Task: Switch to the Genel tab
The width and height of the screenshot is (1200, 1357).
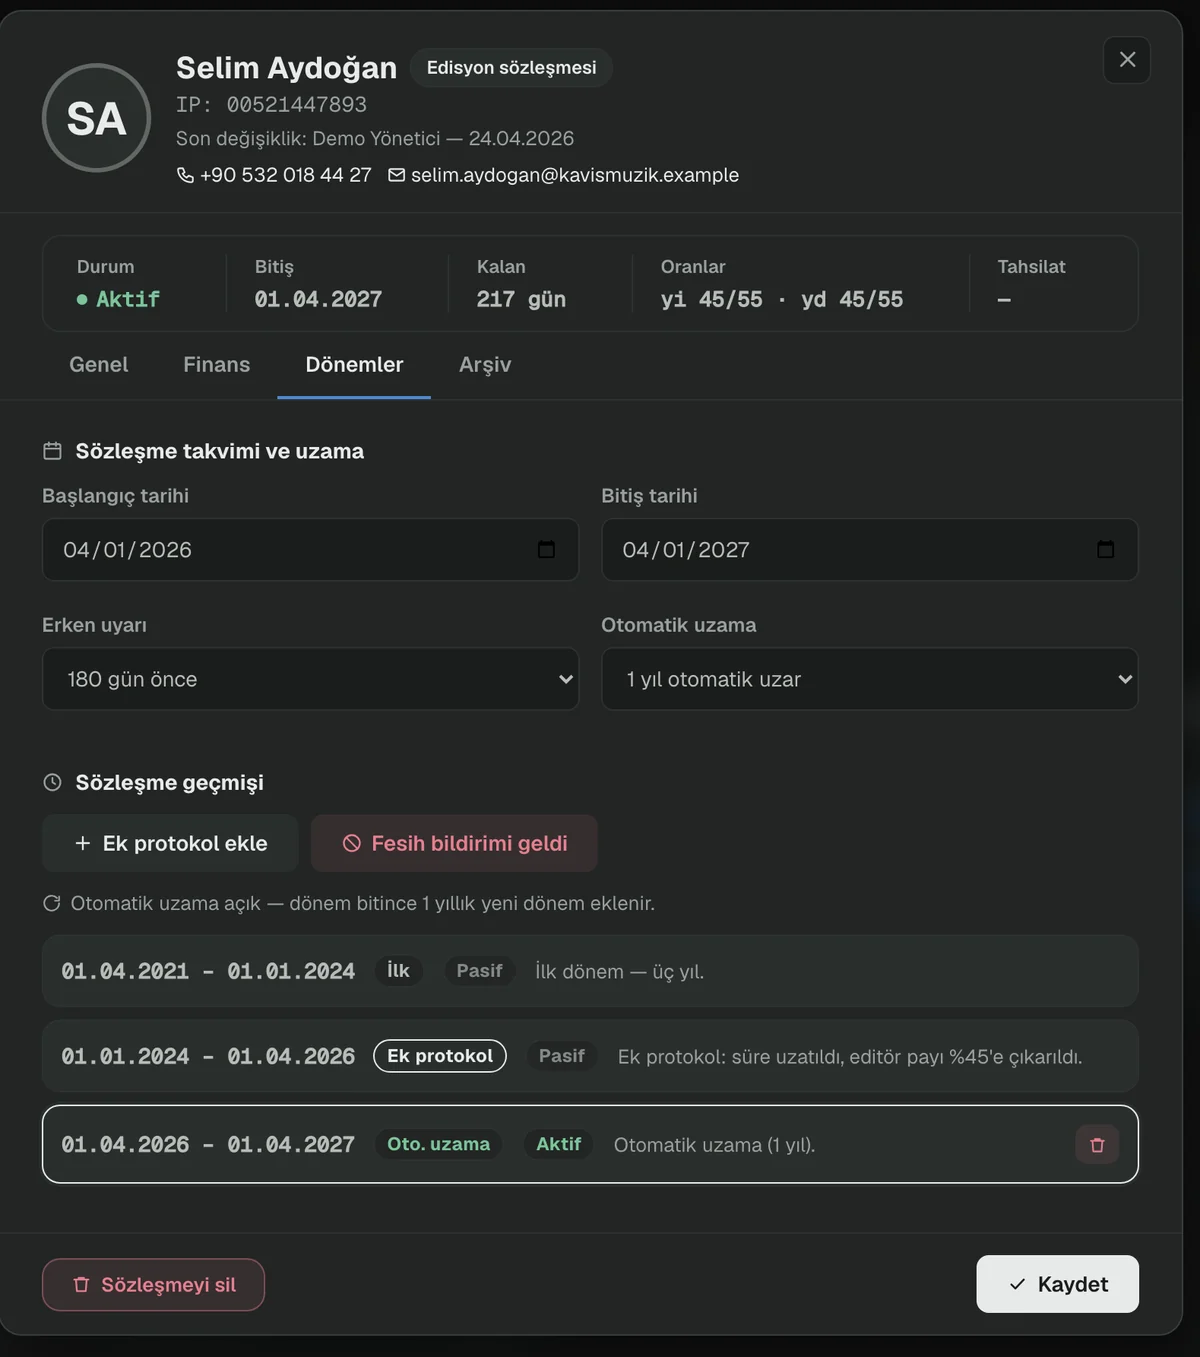Action: click(98, 365)
